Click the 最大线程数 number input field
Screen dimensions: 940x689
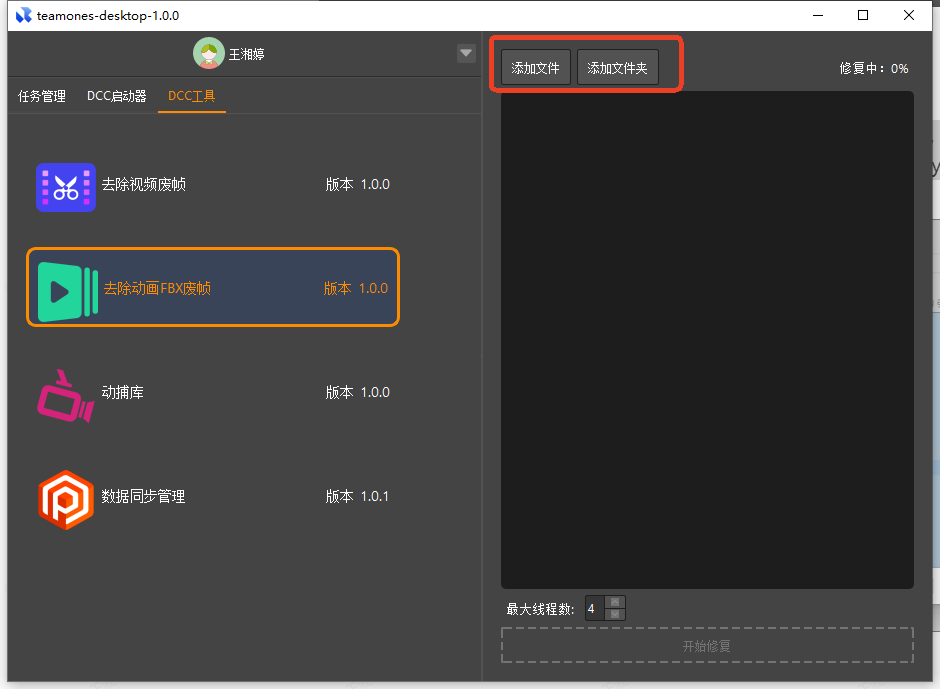[594, 608]
